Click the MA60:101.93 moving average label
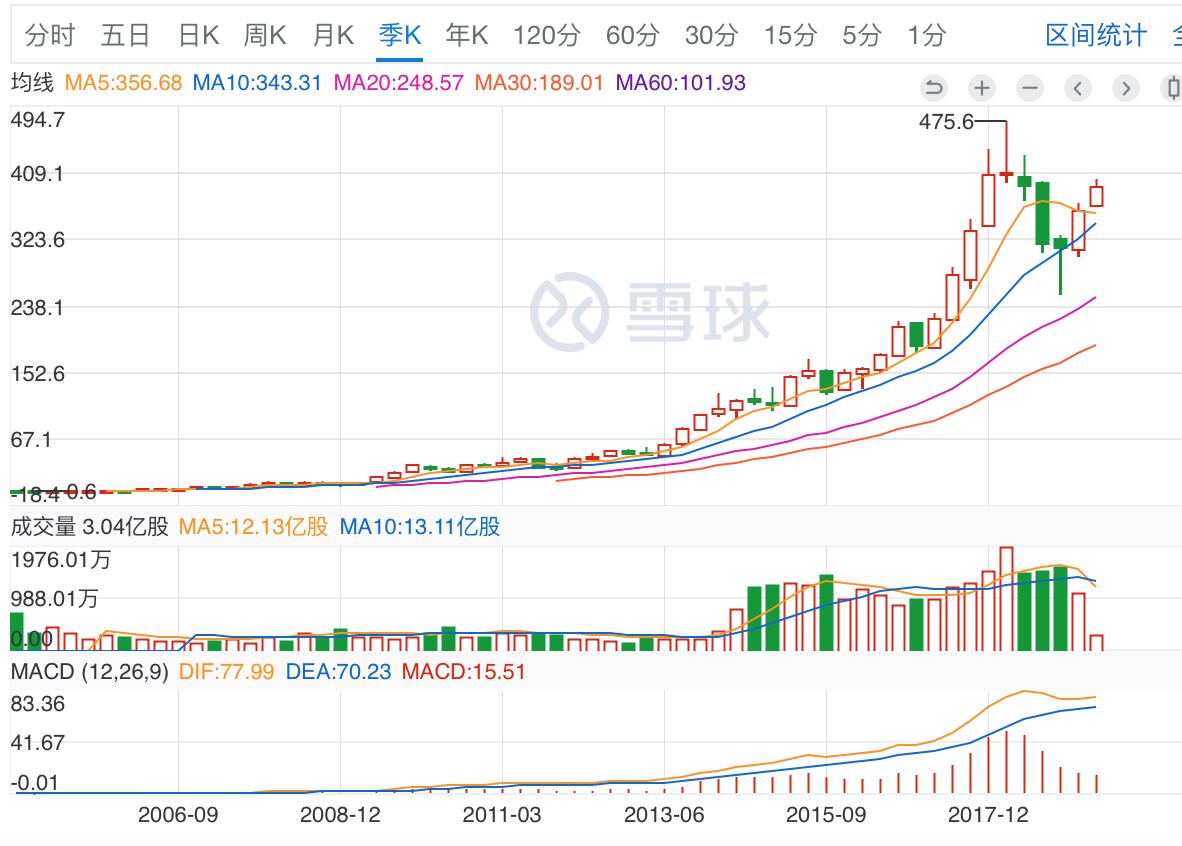 pos(680,83)
